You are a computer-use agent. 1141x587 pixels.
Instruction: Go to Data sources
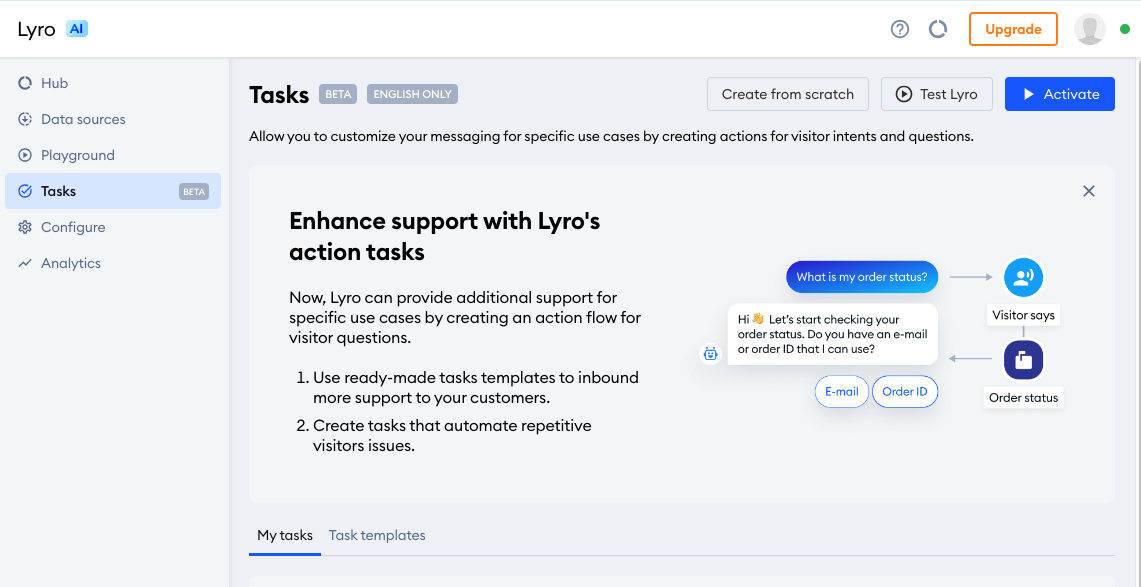tap(113, 119)
